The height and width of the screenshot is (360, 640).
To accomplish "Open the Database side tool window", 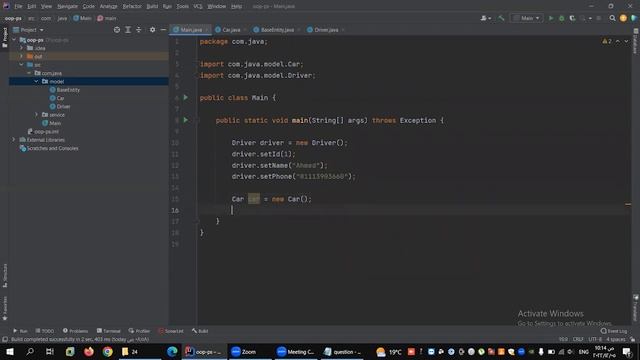I will point(636,41).
